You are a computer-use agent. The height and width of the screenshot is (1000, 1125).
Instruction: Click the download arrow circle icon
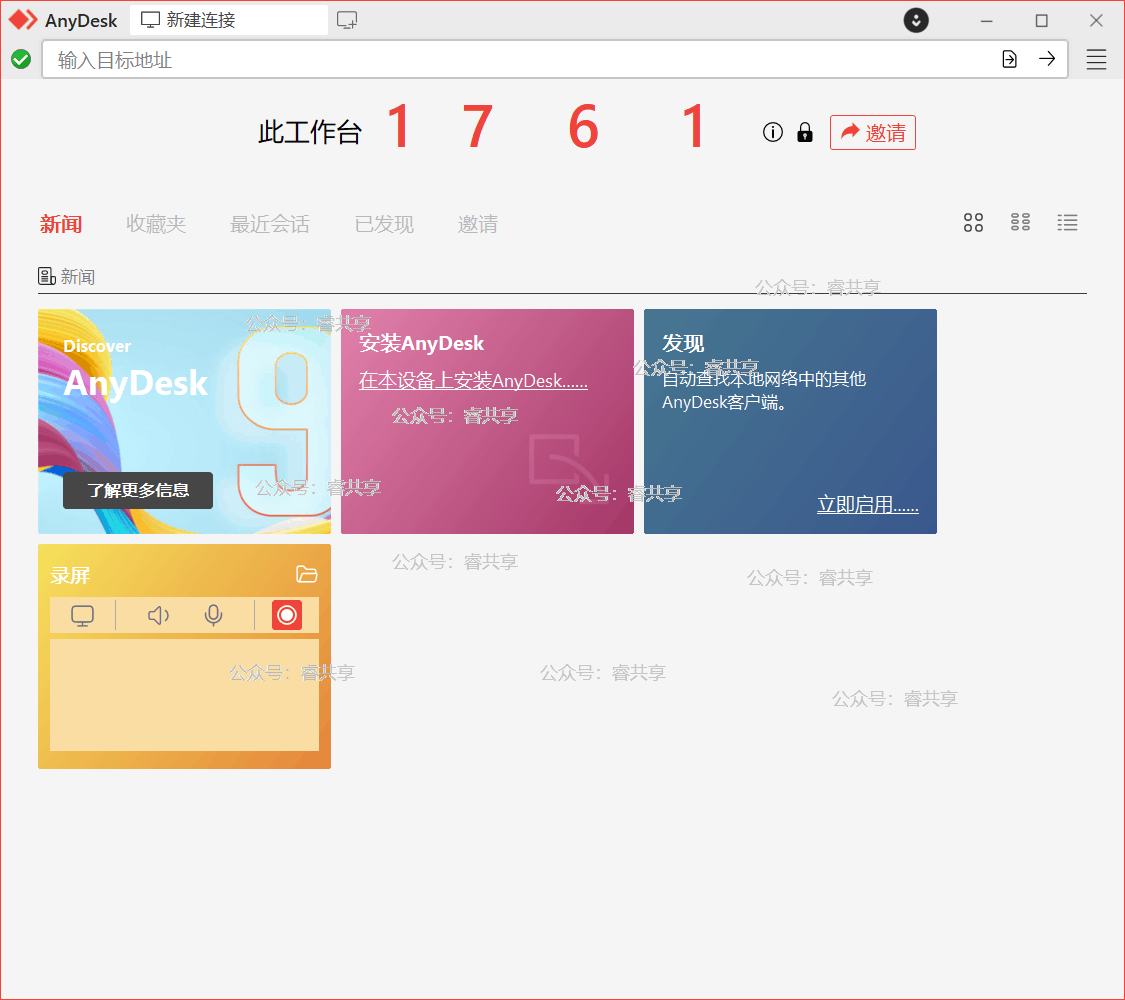pos(915,20)
